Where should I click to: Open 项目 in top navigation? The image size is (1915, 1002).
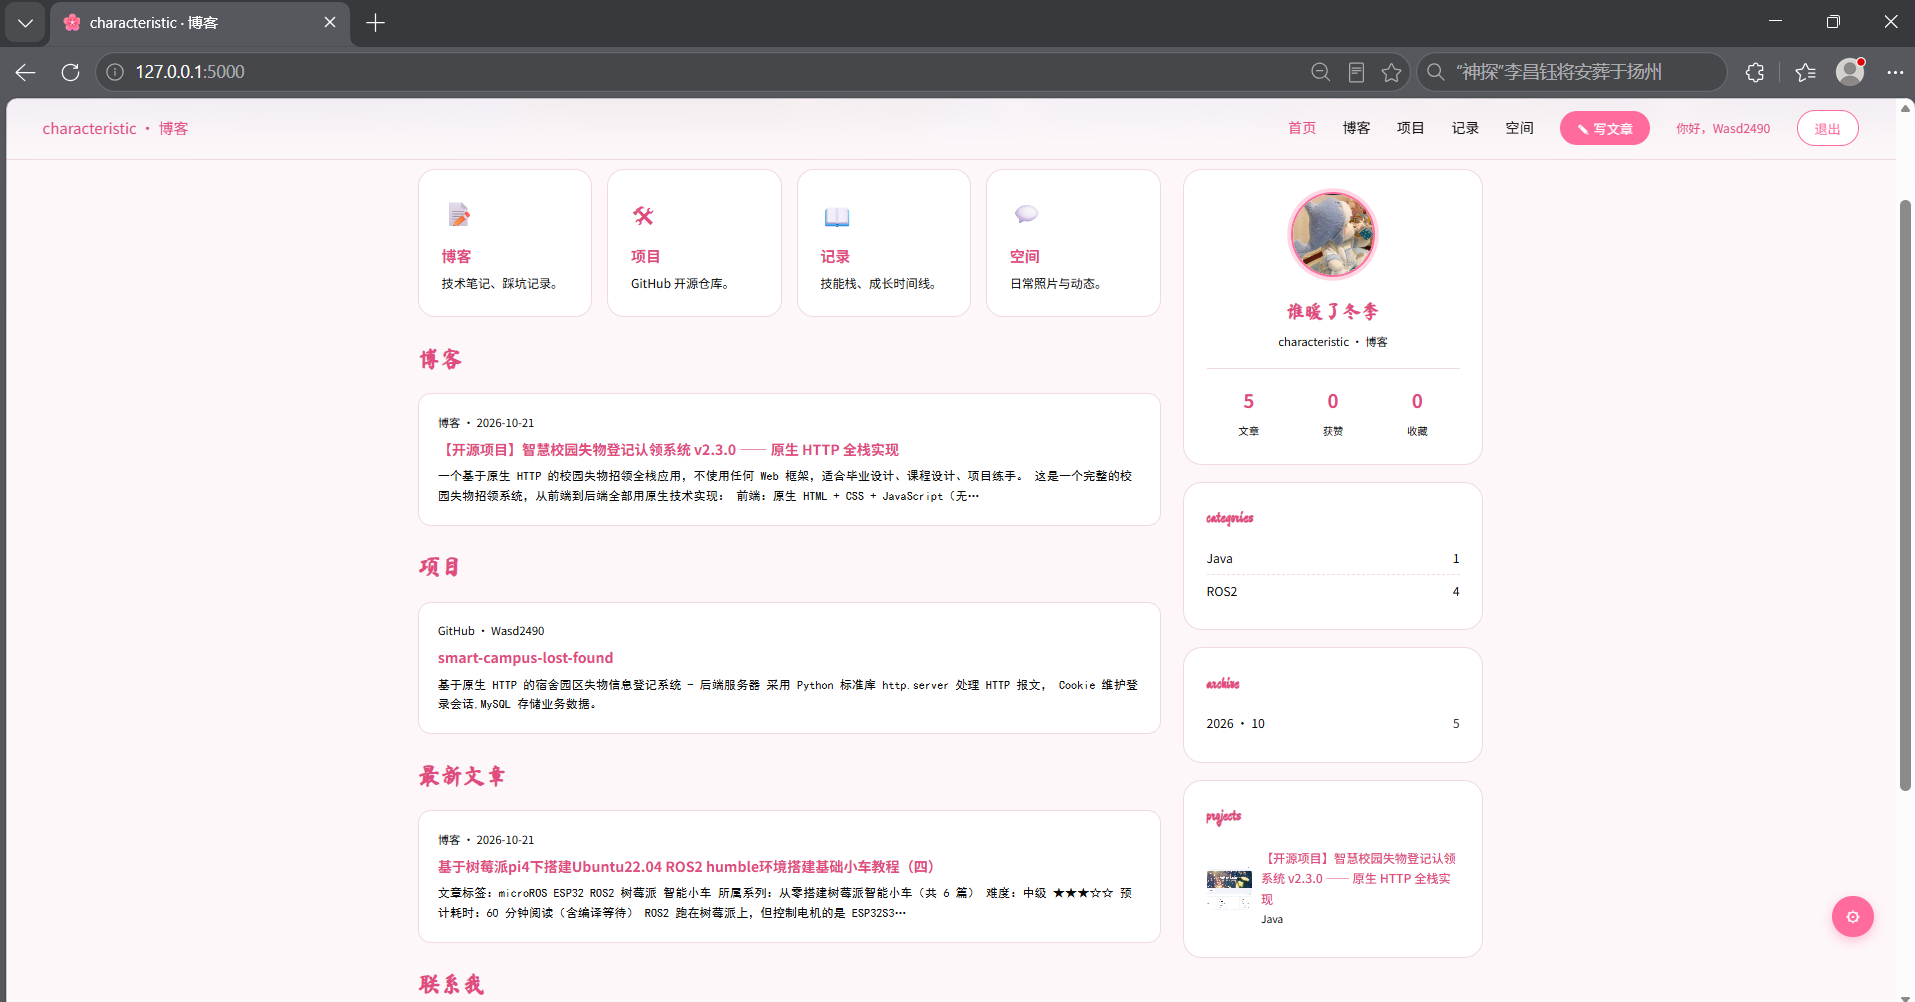point(1410,128)
